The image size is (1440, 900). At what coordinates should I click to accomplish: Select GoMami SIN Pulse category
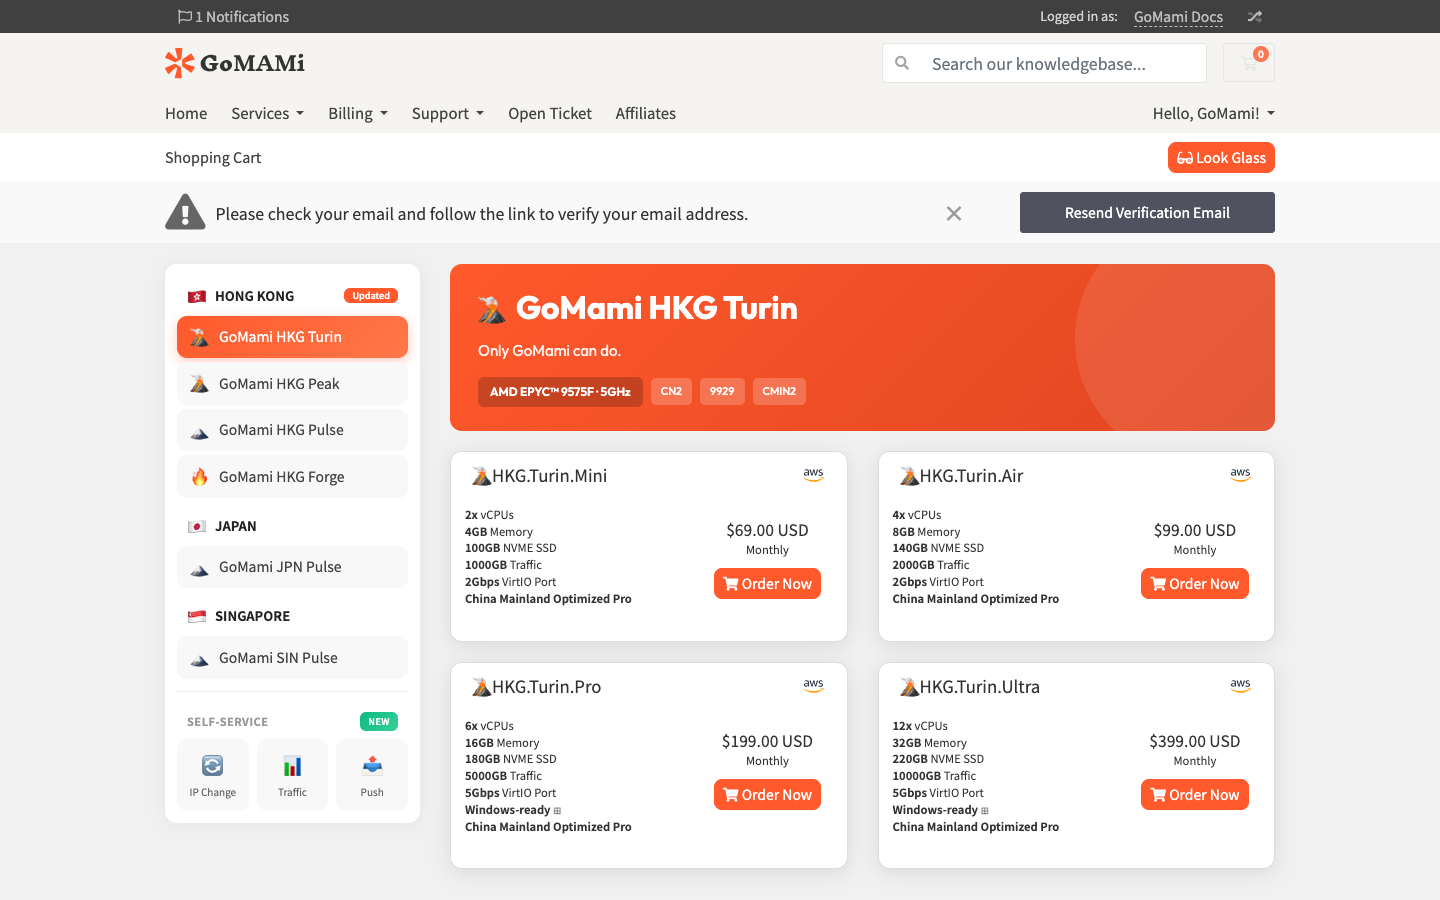tap(292, 658)
